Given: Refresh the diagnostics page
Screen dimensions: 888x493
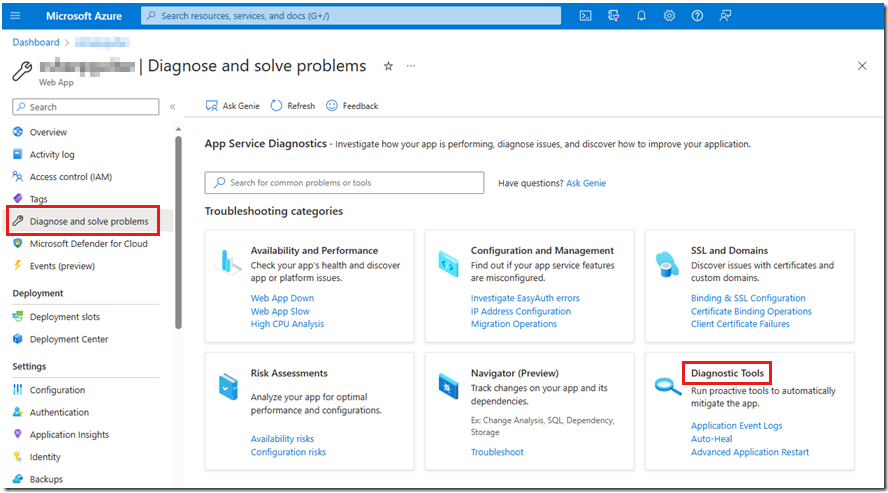Looking at the screenshot, I should 292,106.
